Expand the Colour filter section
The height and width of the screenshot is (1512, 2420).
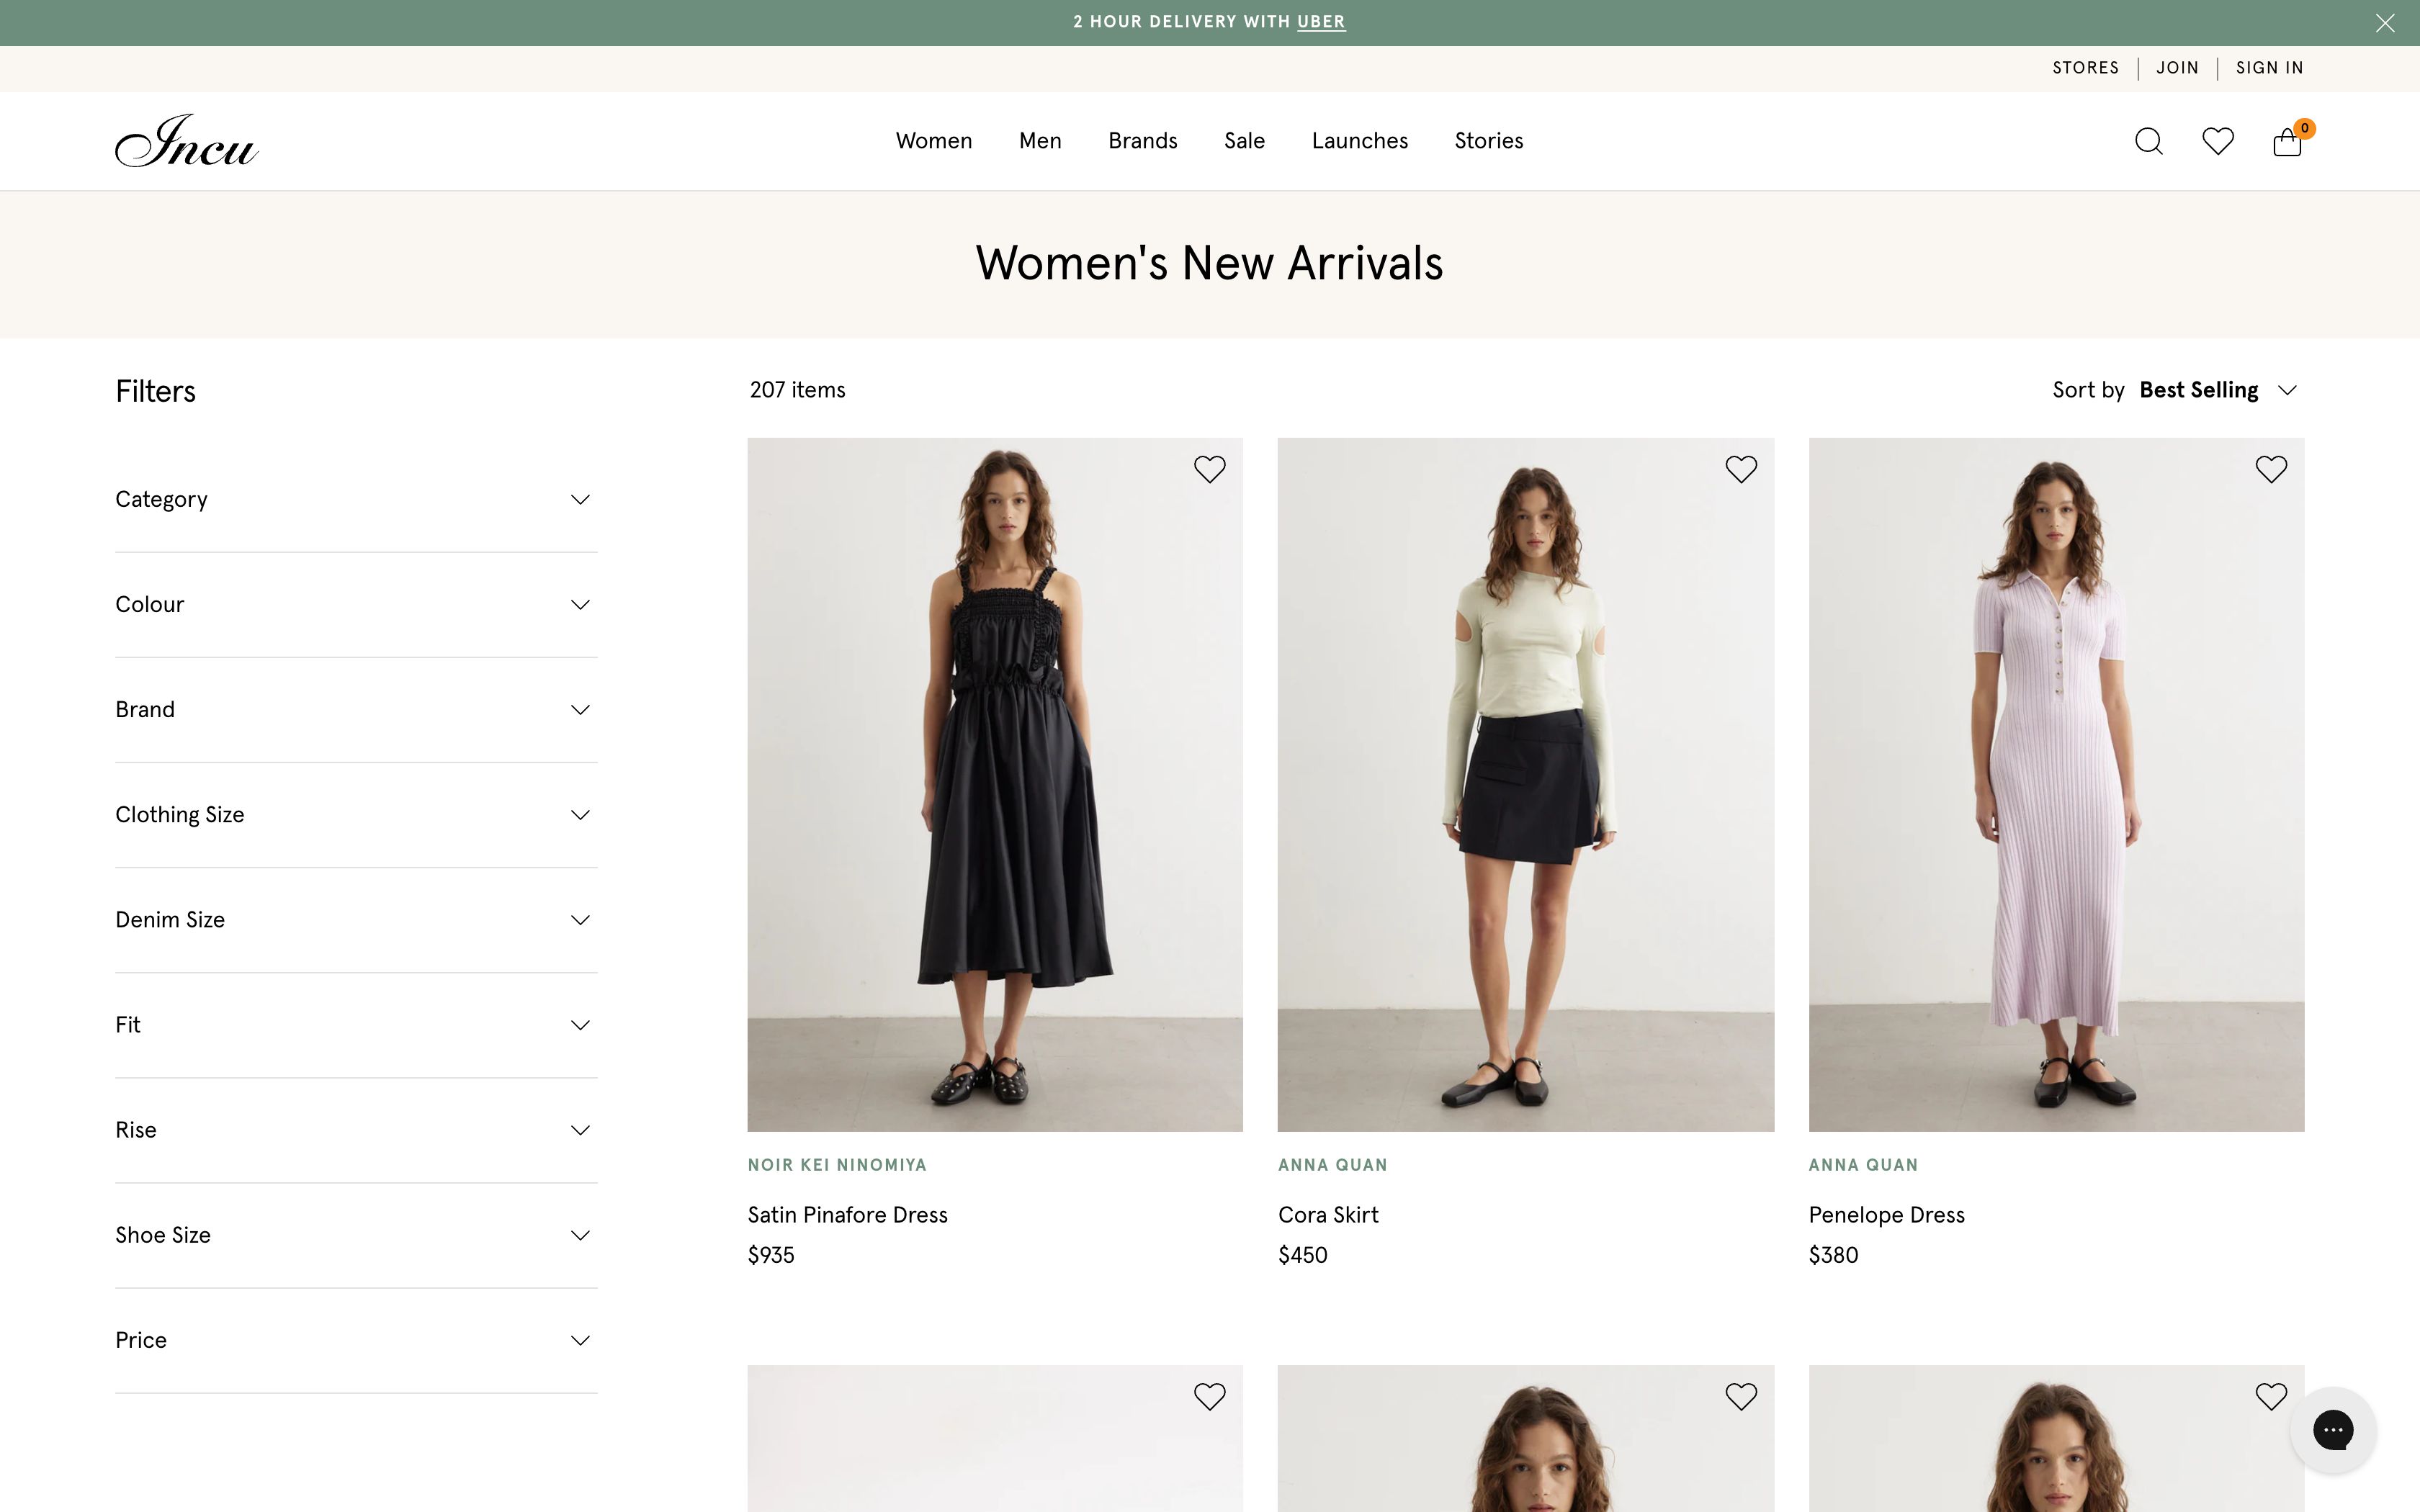[x=356, y=604]
